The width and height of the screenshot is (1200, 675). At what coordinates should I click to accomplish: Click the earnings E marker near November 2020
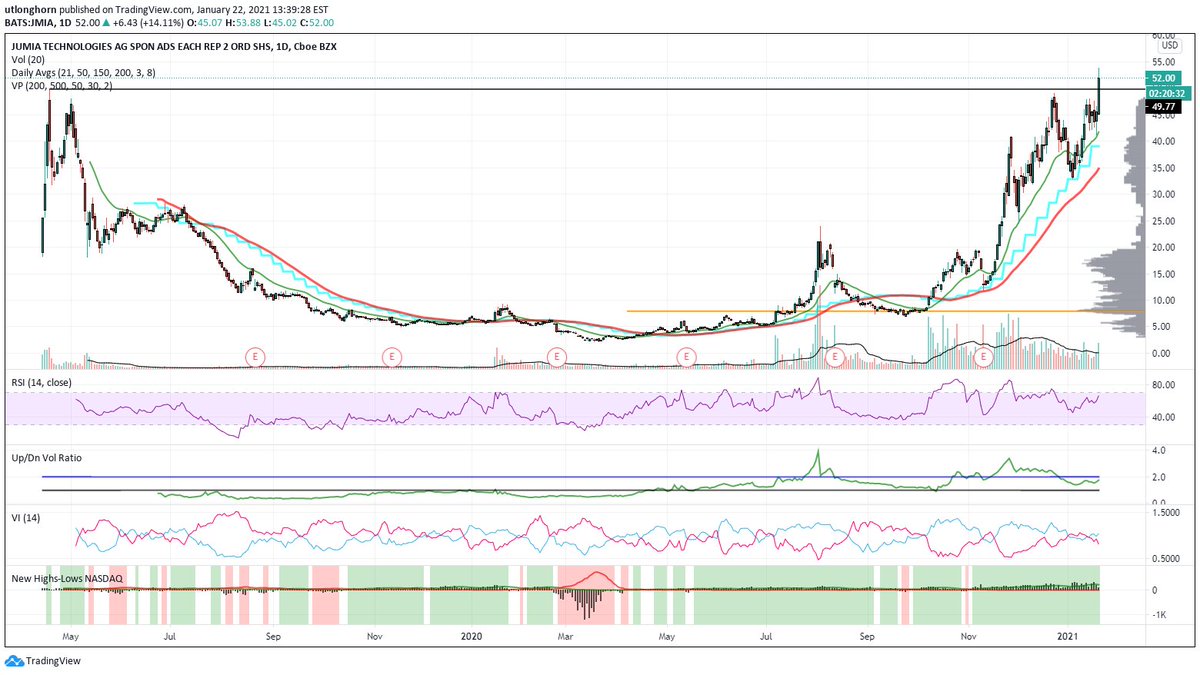[982, 355]
